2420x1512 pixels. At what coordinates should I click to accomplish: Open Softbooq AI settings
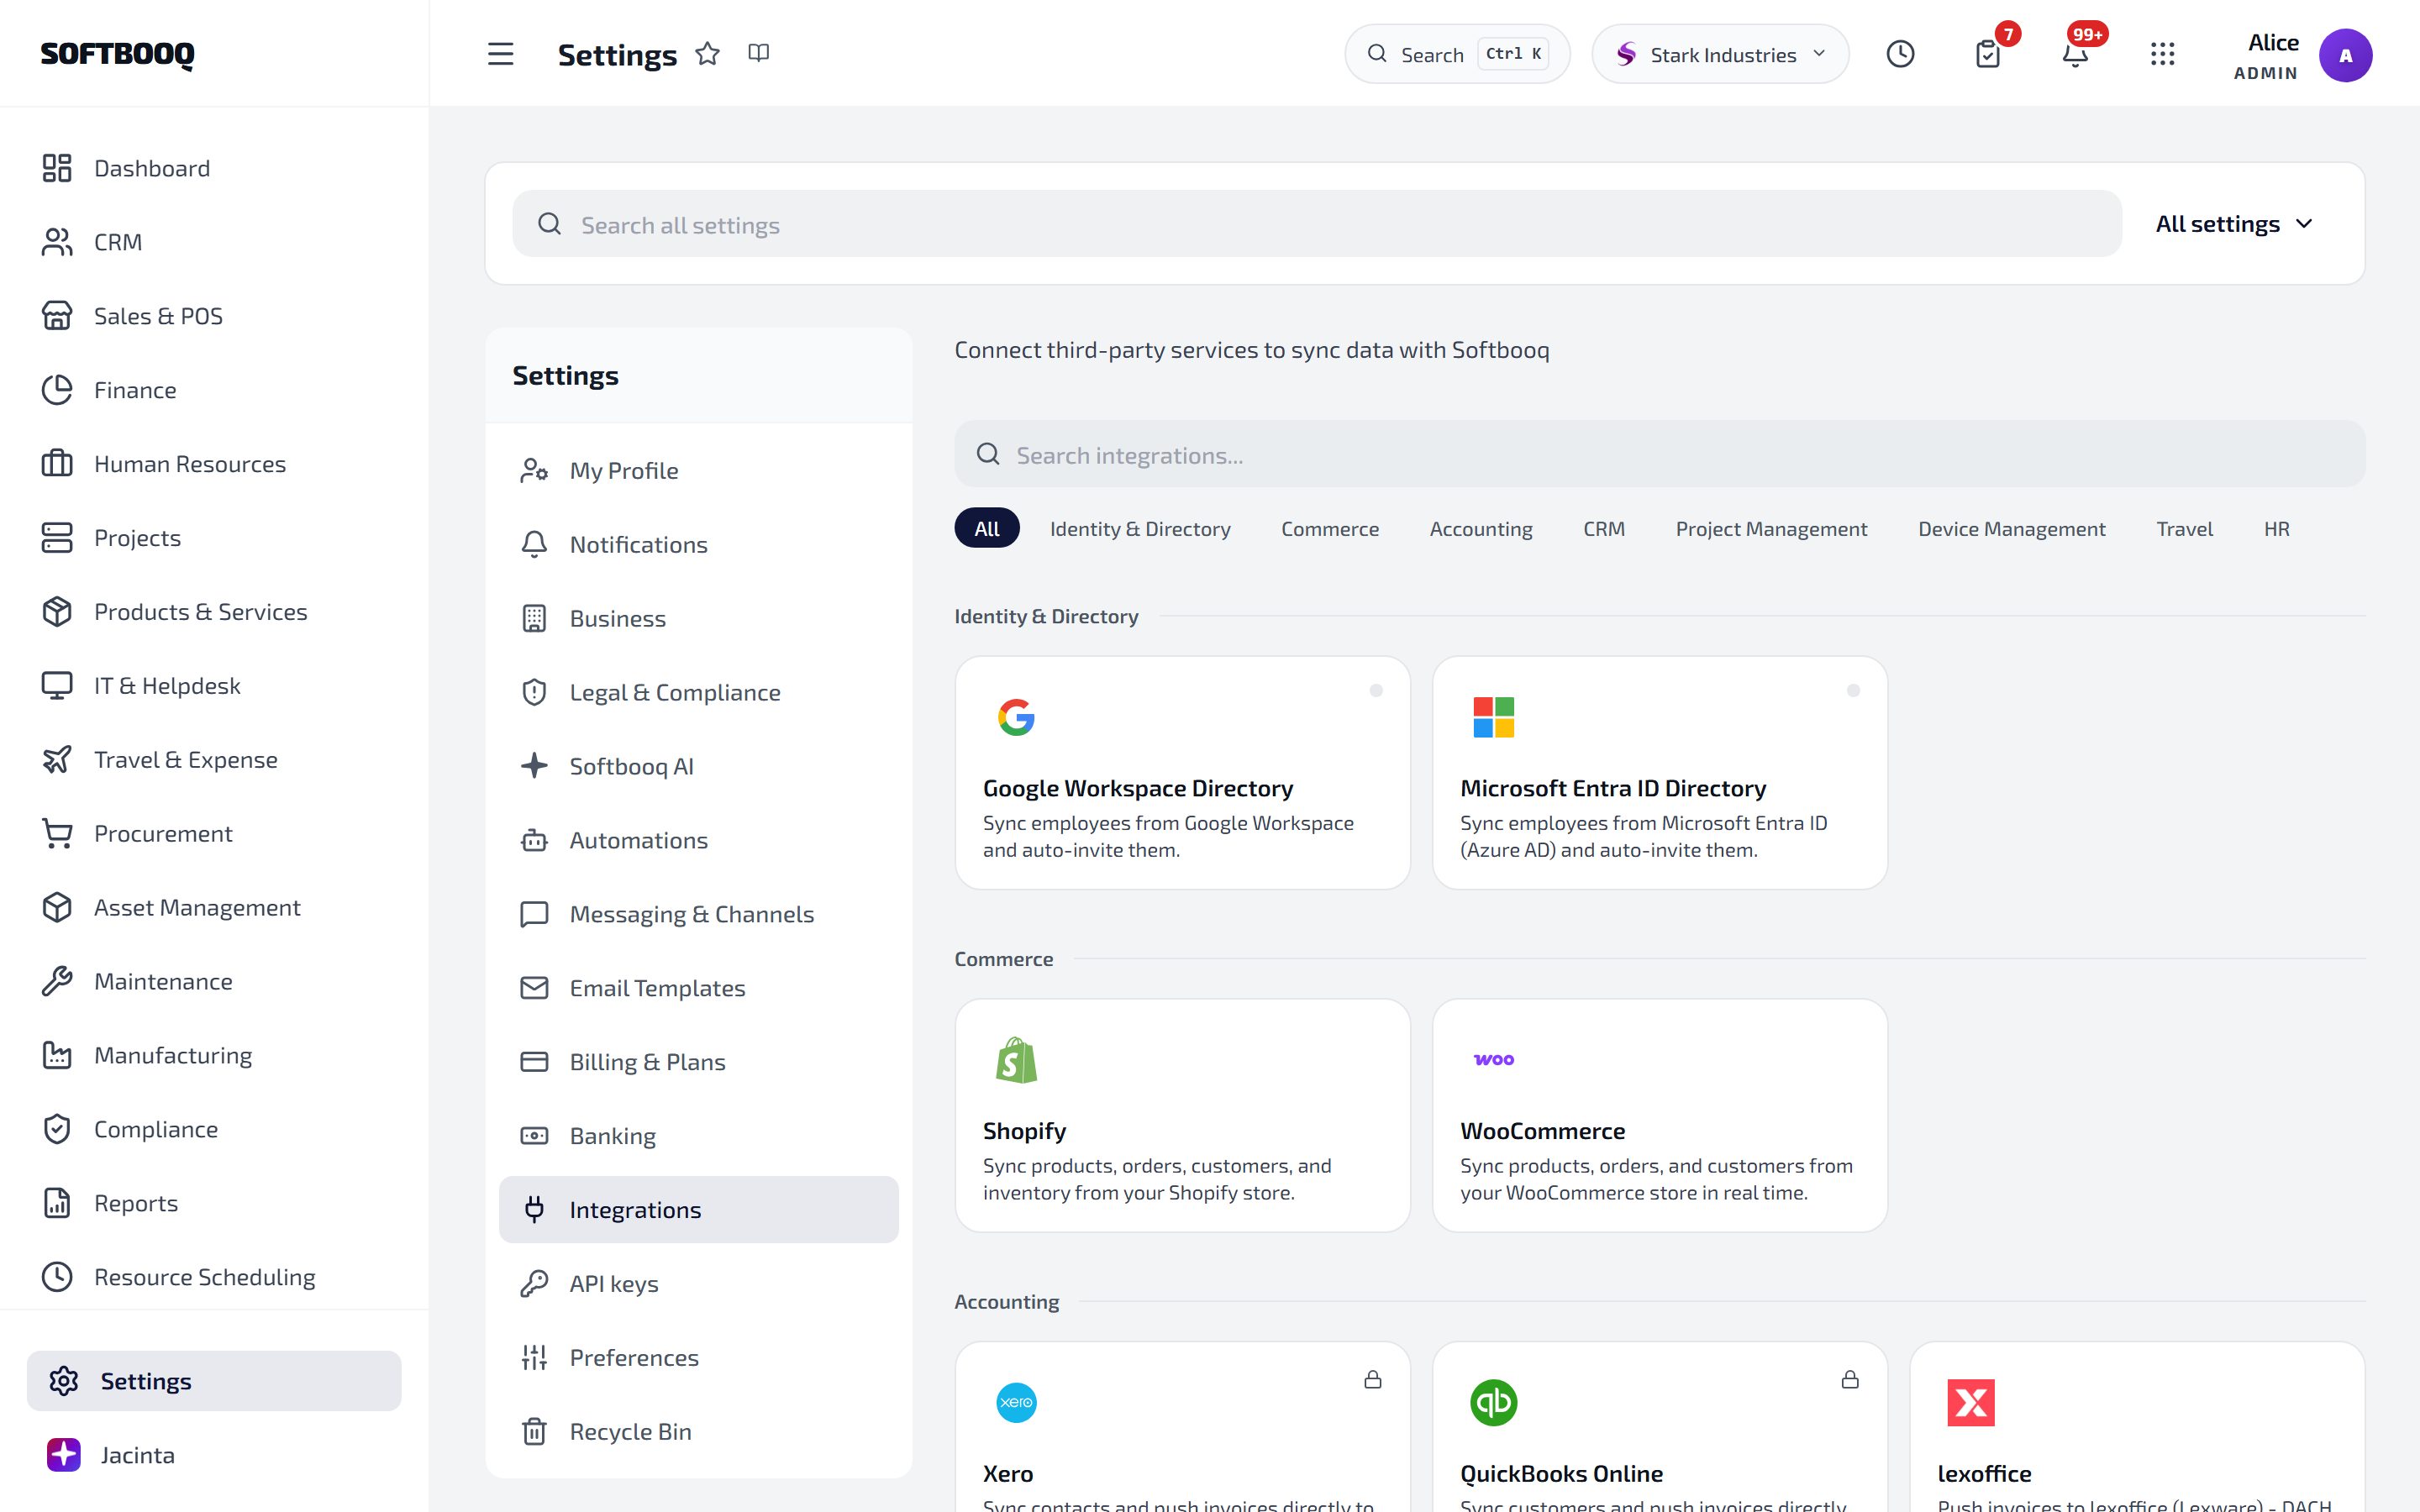click(699, 766)
